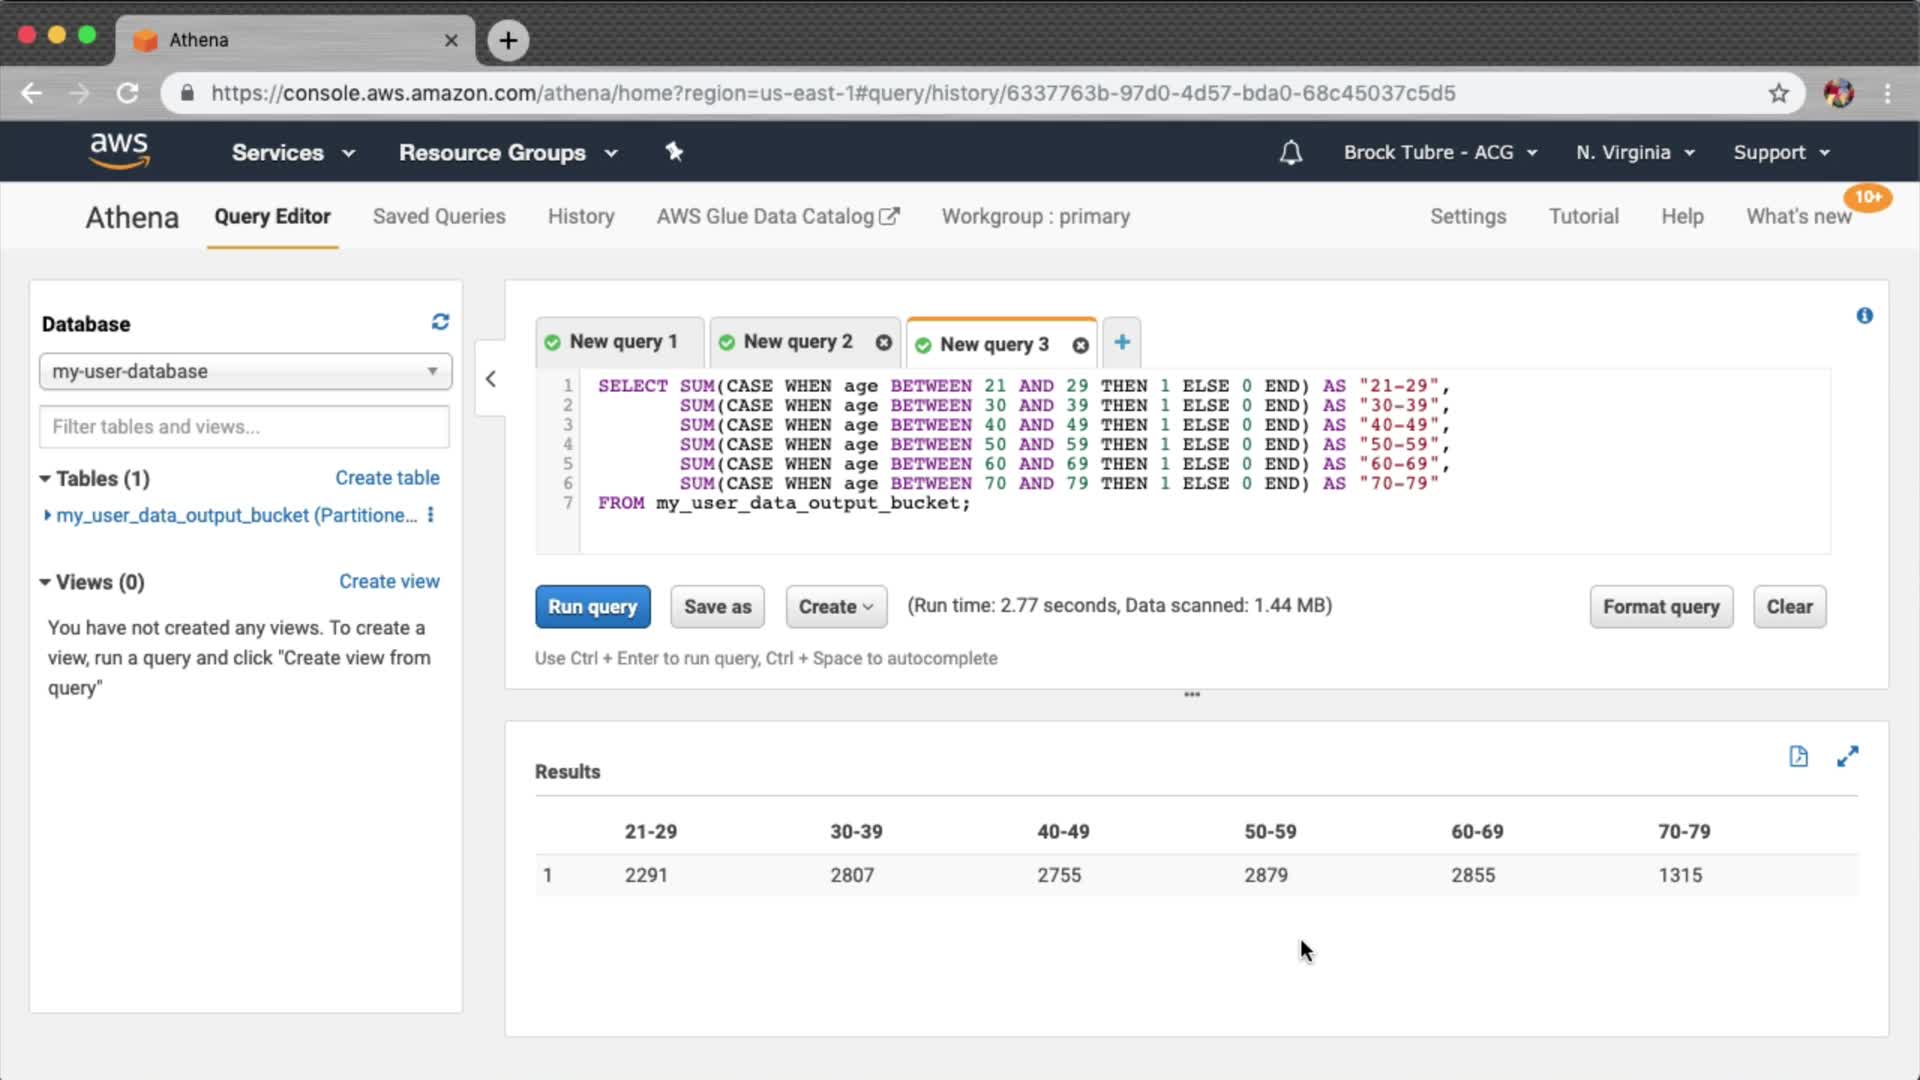Screen dimensions: 1920x1080
Task: Download results file icon
Action: click(1798, 757)
